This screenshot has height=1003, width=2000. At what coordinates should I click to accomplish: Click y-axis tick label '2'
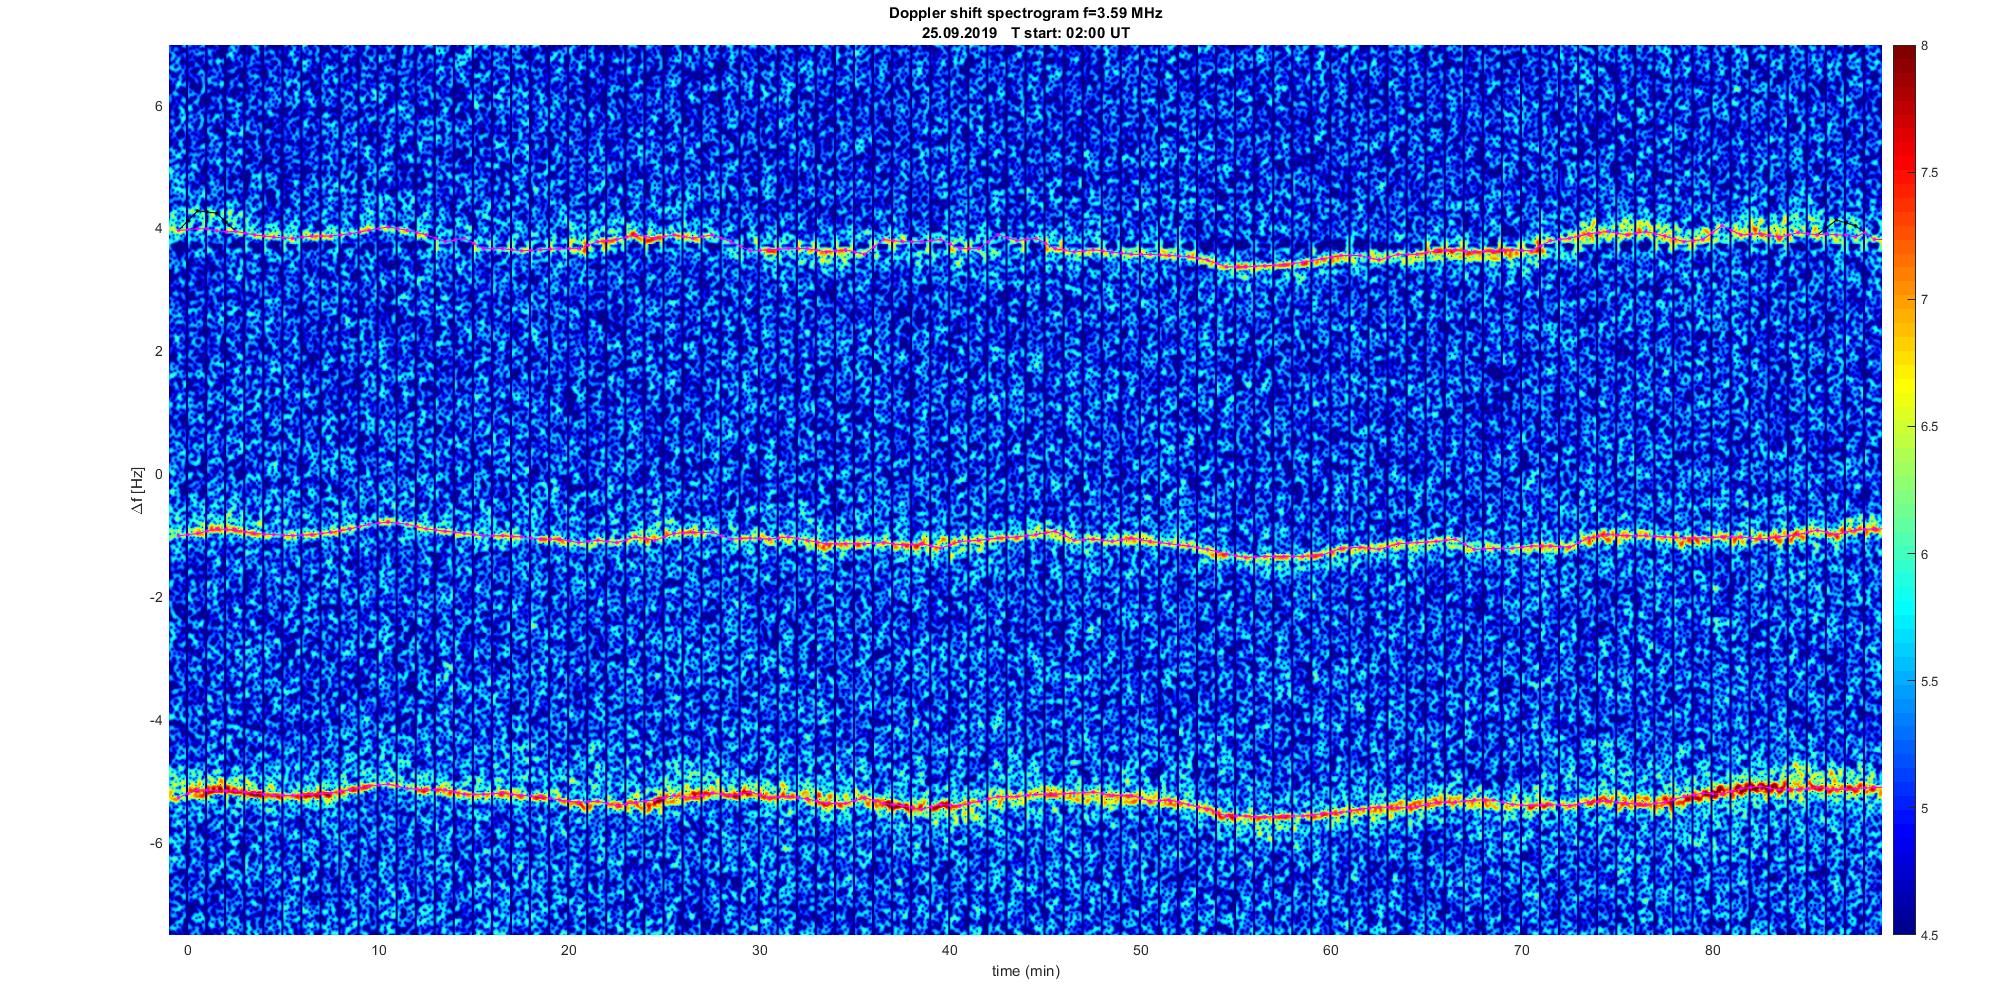click(157, 351)
